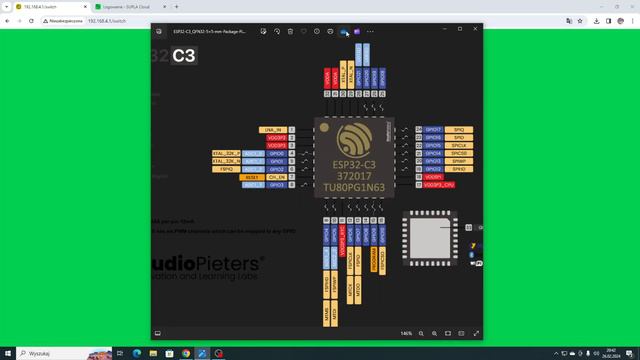This screenshot has width=640, height=360.
Task: Zoom out with the minus magnifier icon
Action: (x=421, y=333)
